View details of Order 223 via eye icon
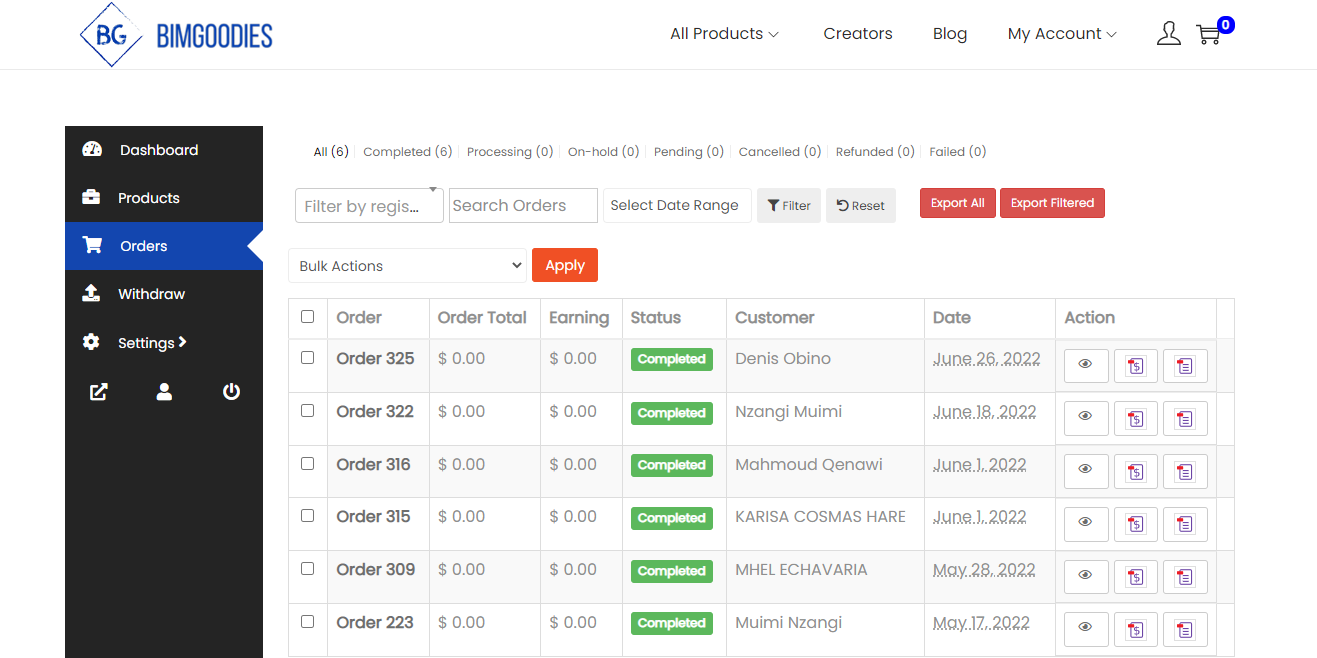The image size is (1317, 658). pyautogui.click(x=1086, y=629)
